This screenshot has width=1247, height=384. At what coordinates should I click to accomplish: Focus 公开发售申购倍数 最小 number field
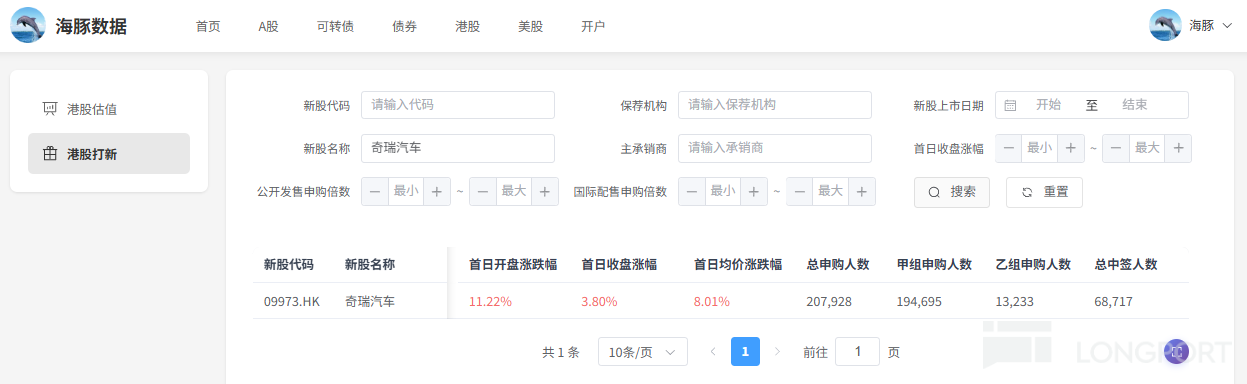[x=406, y=191]
